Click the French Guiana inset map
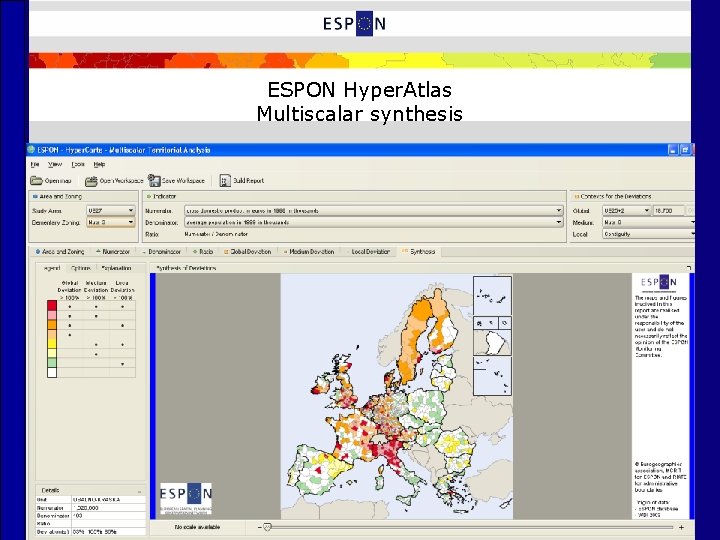Viewport: 720px width, 540px height. coord(492,343)
